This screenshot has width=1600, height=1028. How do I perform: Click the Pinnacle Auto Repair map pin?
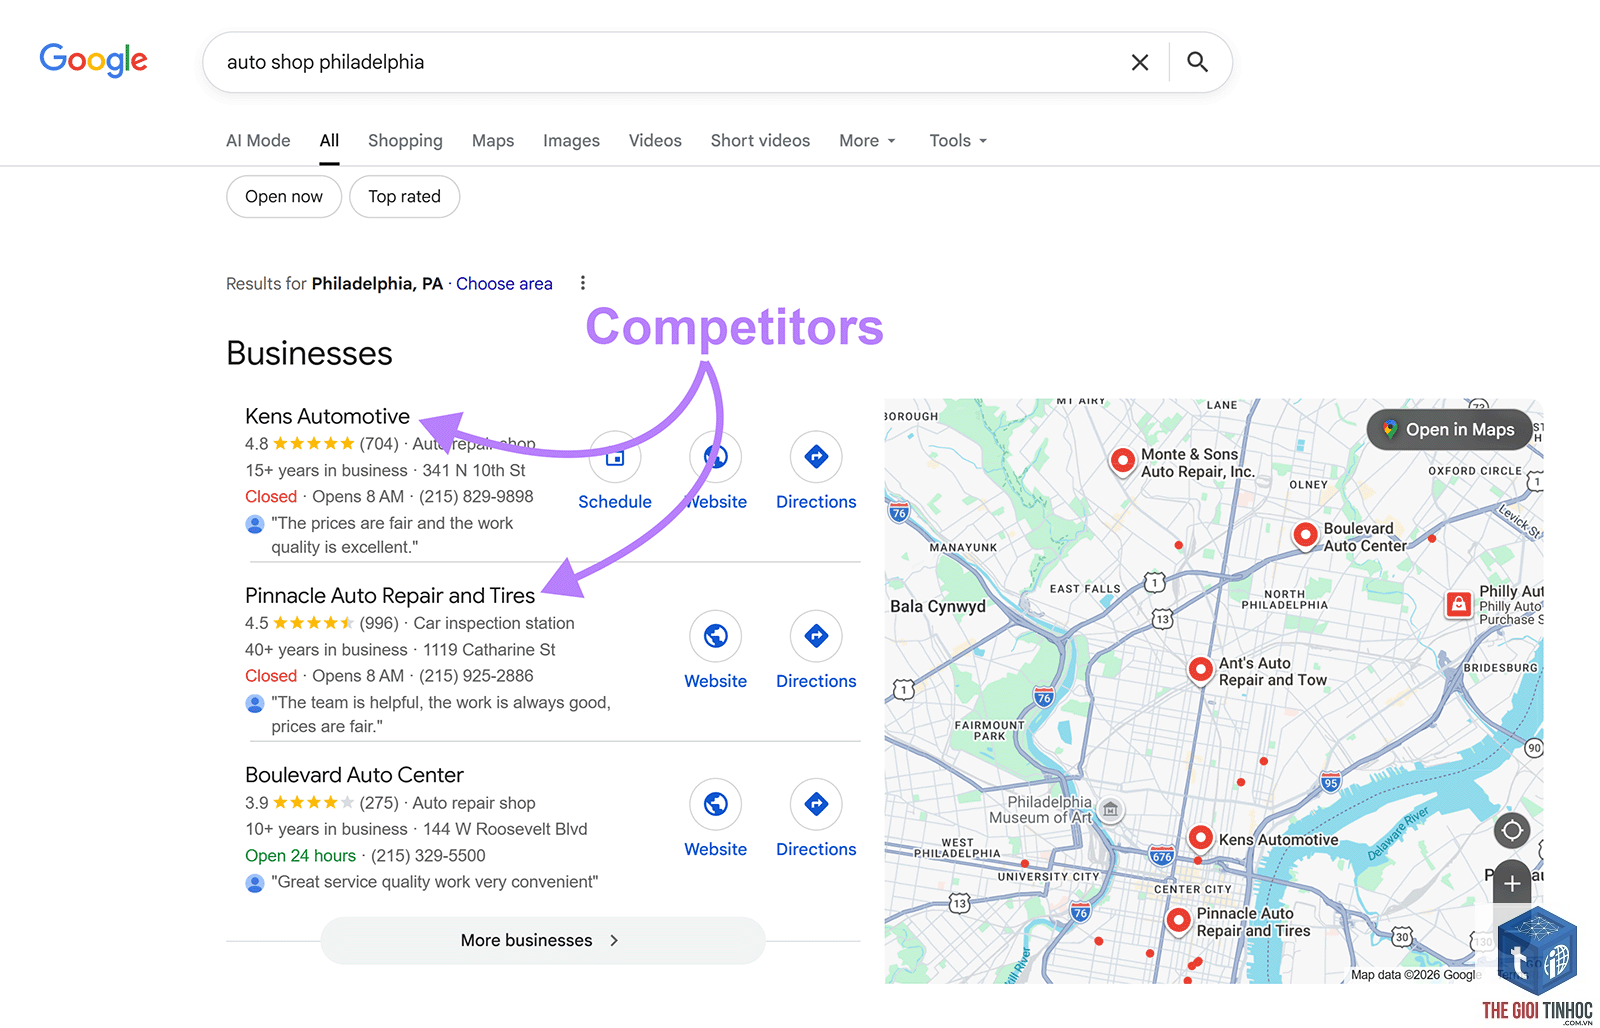pos(1179,920)
